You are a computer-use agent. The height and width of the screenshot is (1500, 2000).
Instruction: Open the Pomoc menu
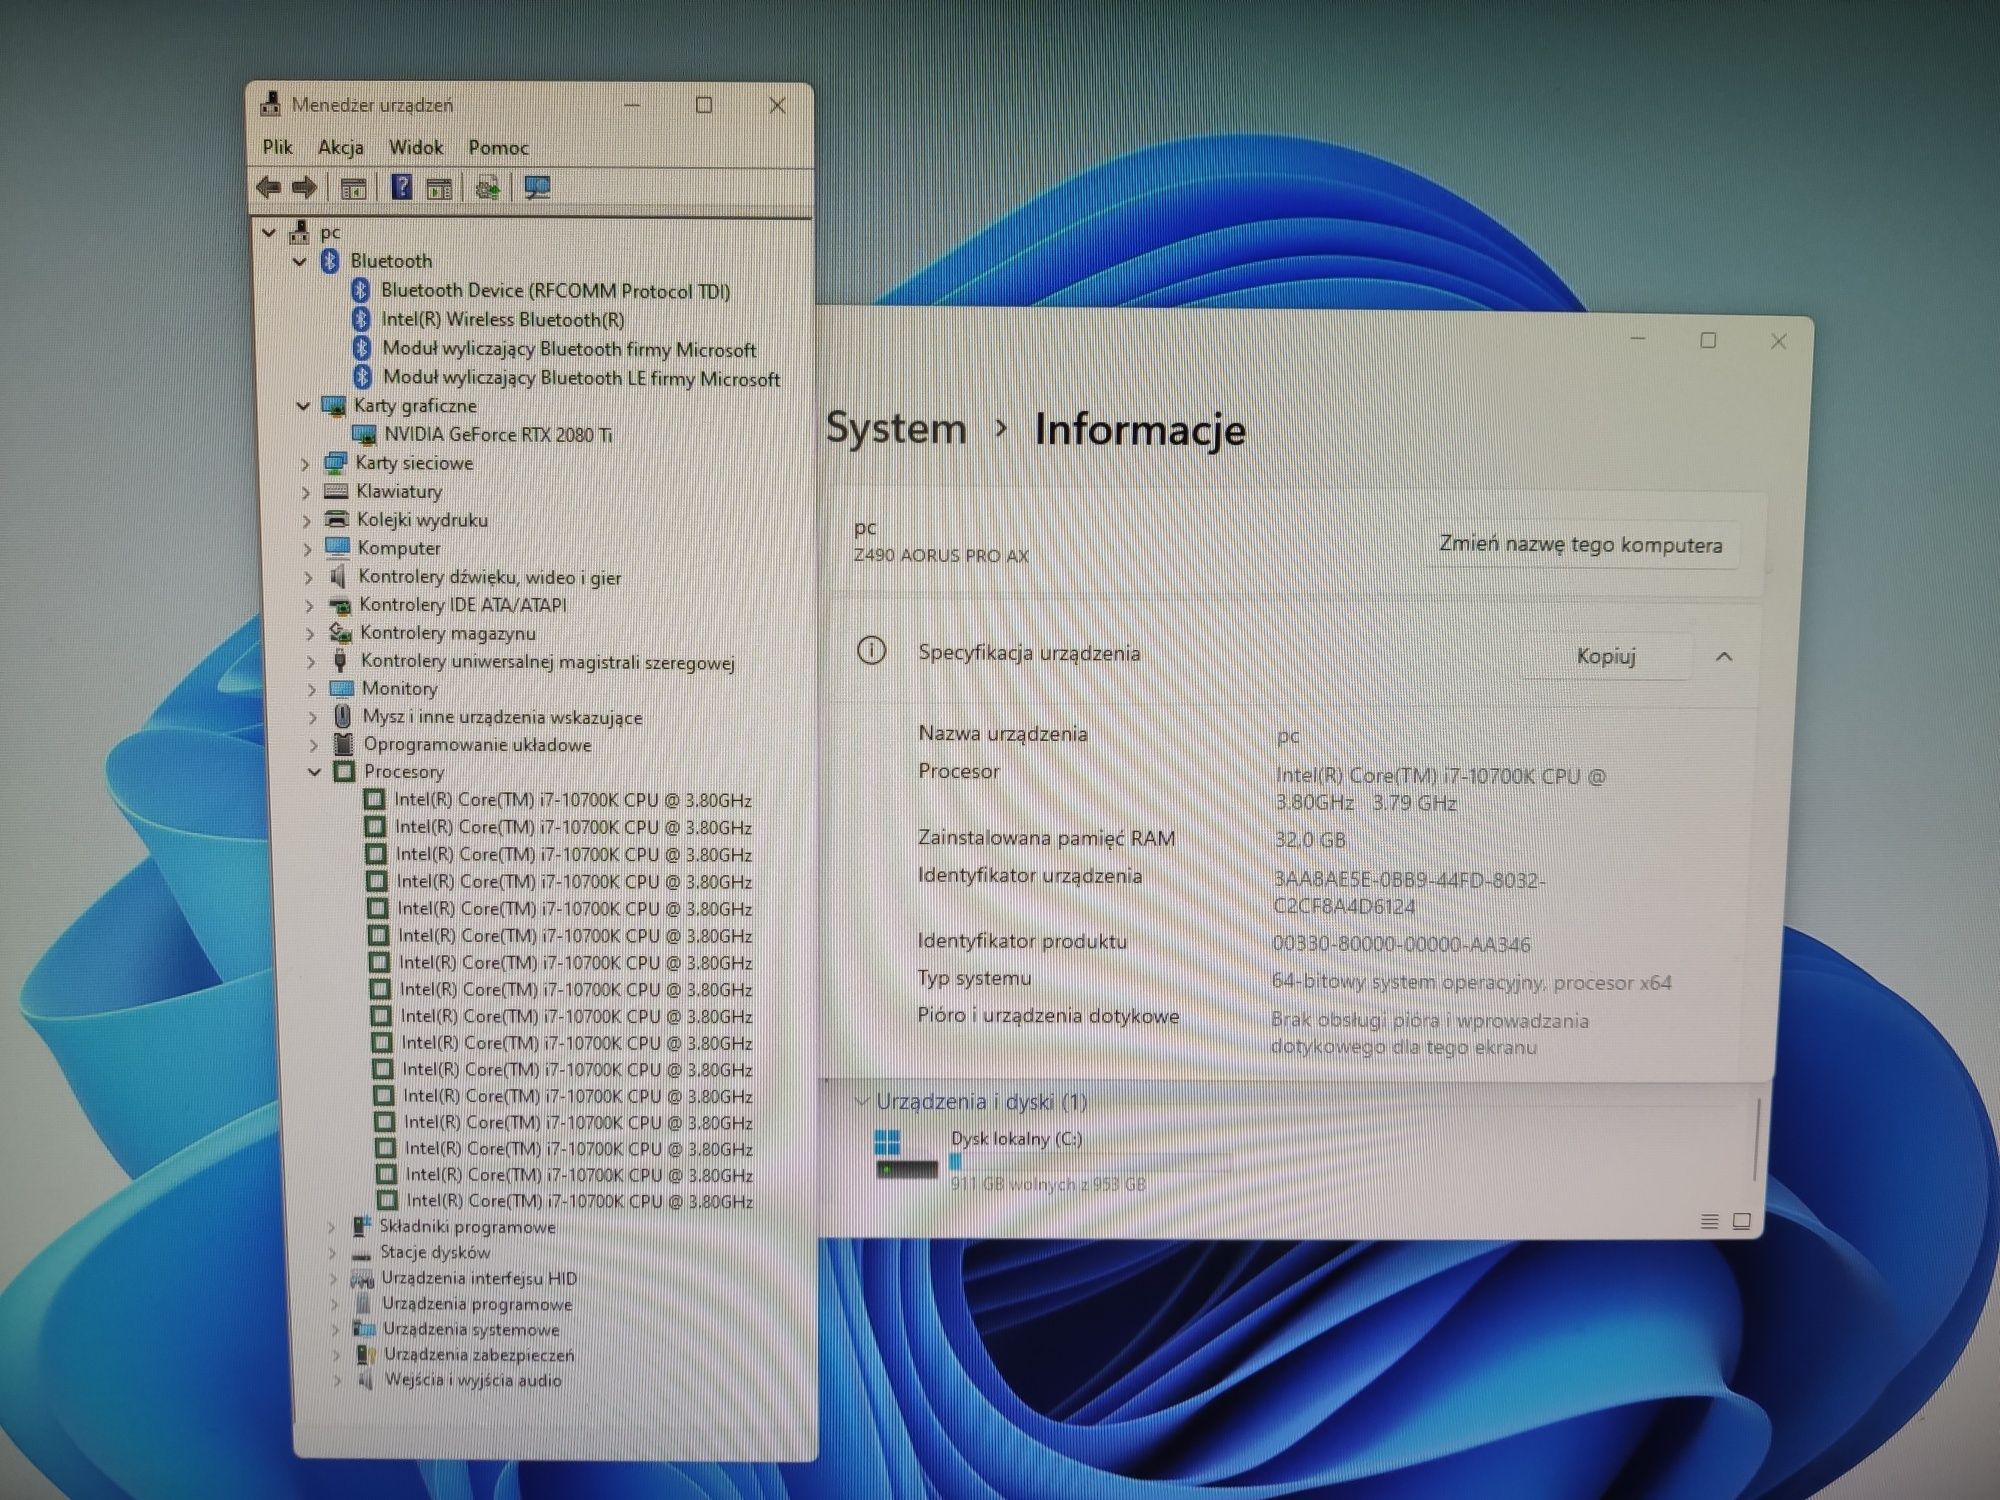click(x=498, y=148)
